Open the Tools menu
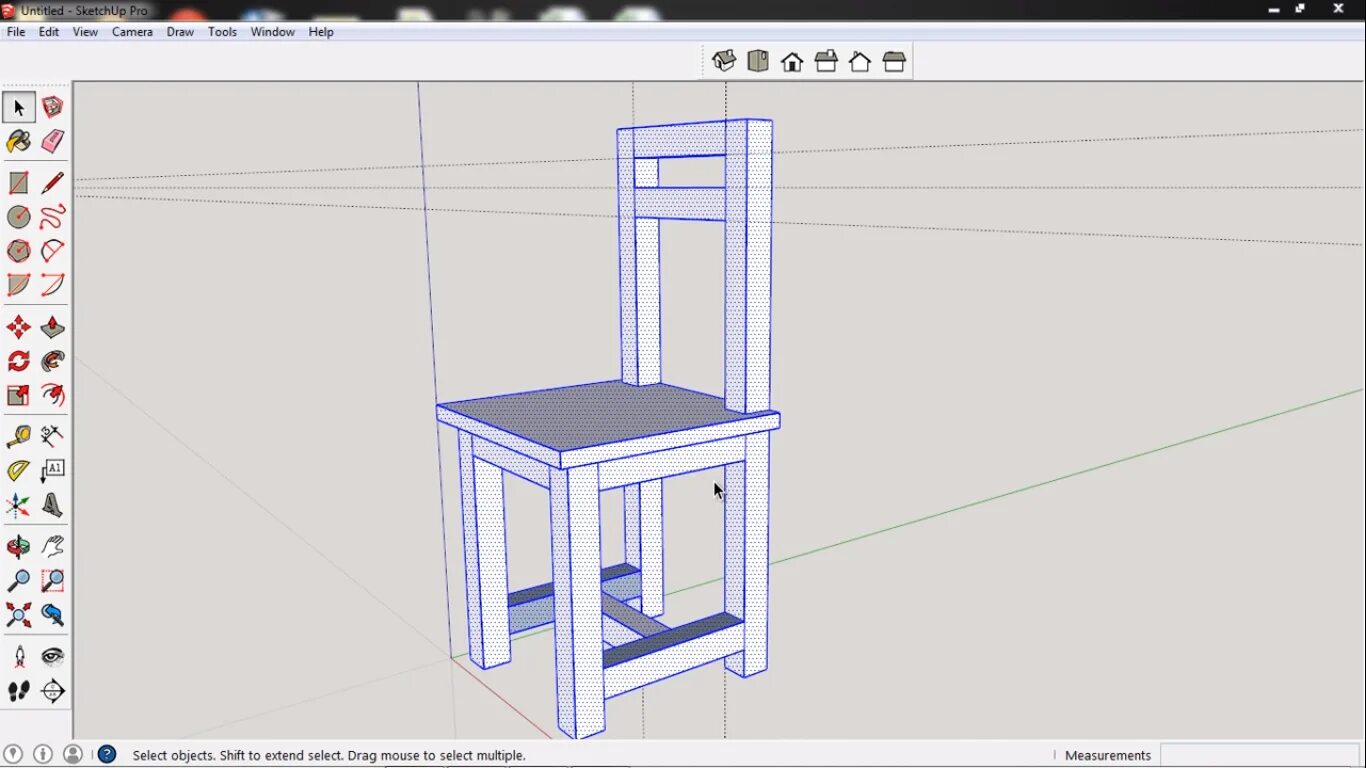The image size is (1366, 768). coord(222,32)
